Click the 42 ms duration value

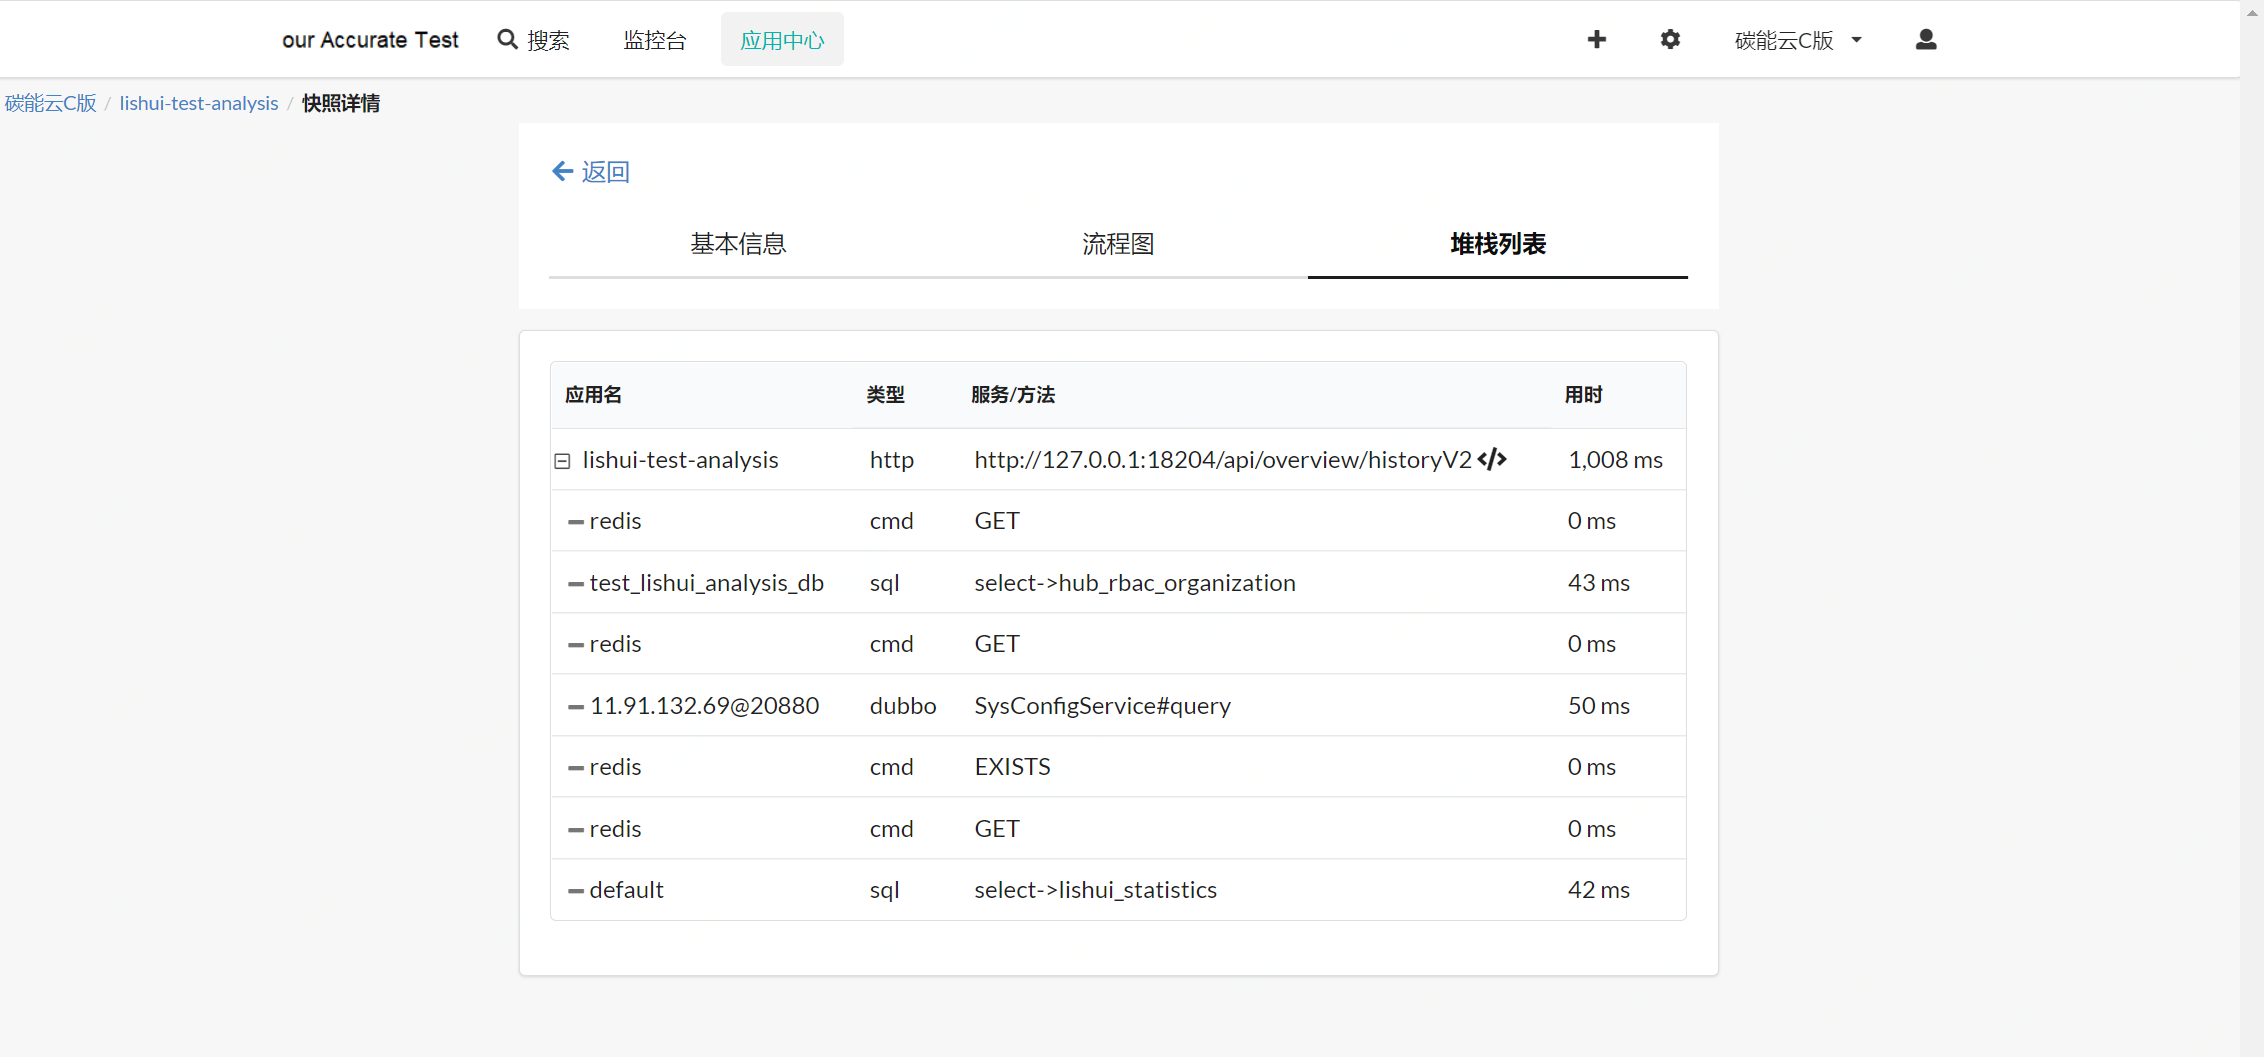click(x=1599, y=889)
